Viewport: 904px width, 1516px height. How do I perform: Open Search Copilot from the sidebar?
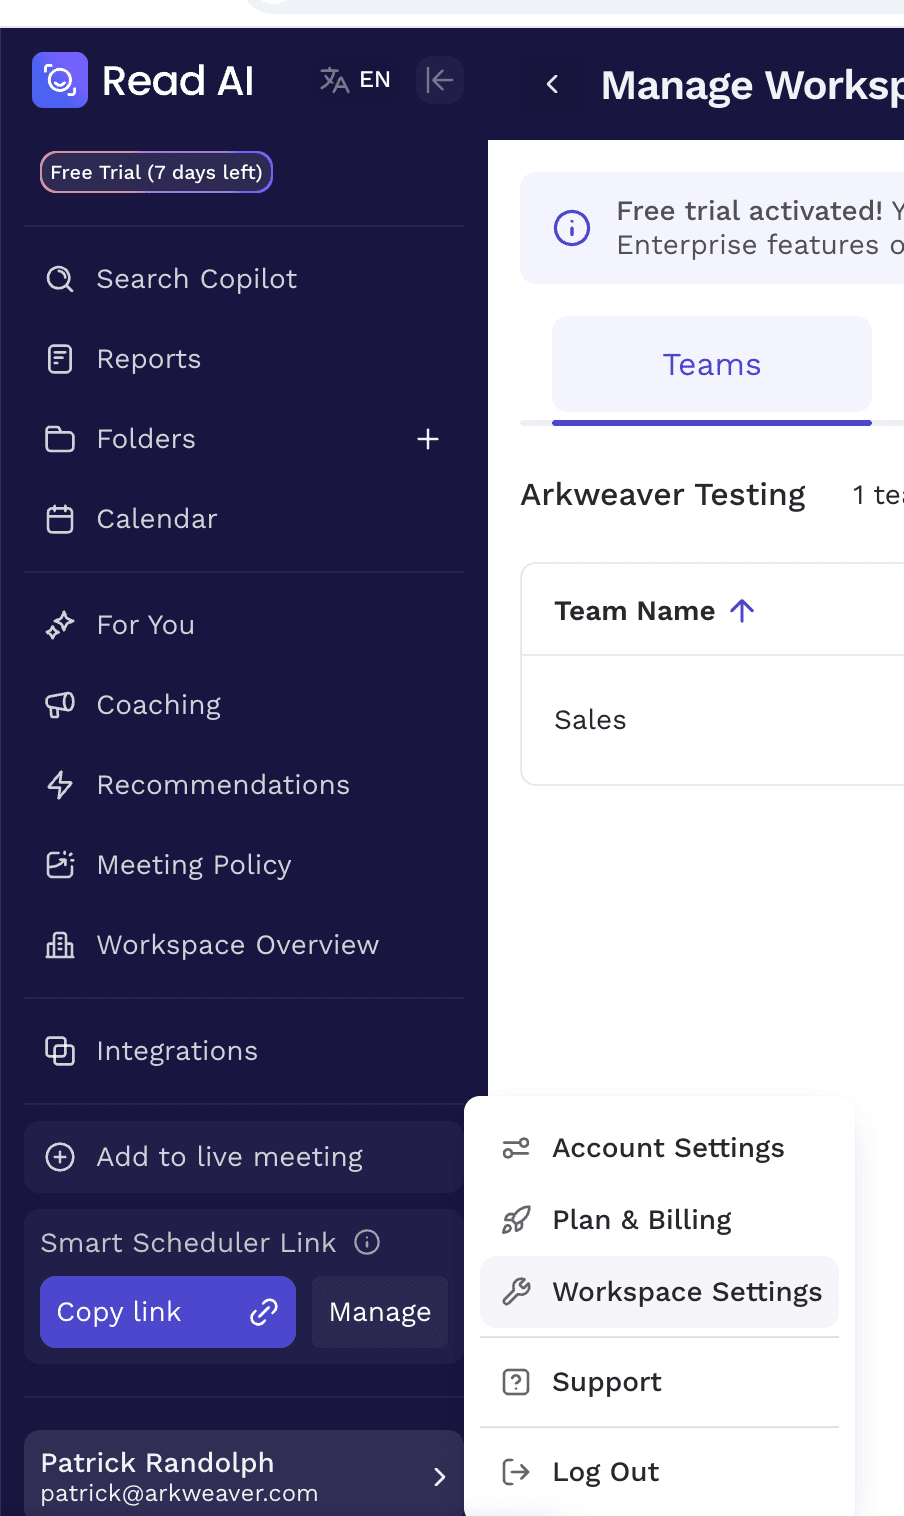click(x=196, y=279)
